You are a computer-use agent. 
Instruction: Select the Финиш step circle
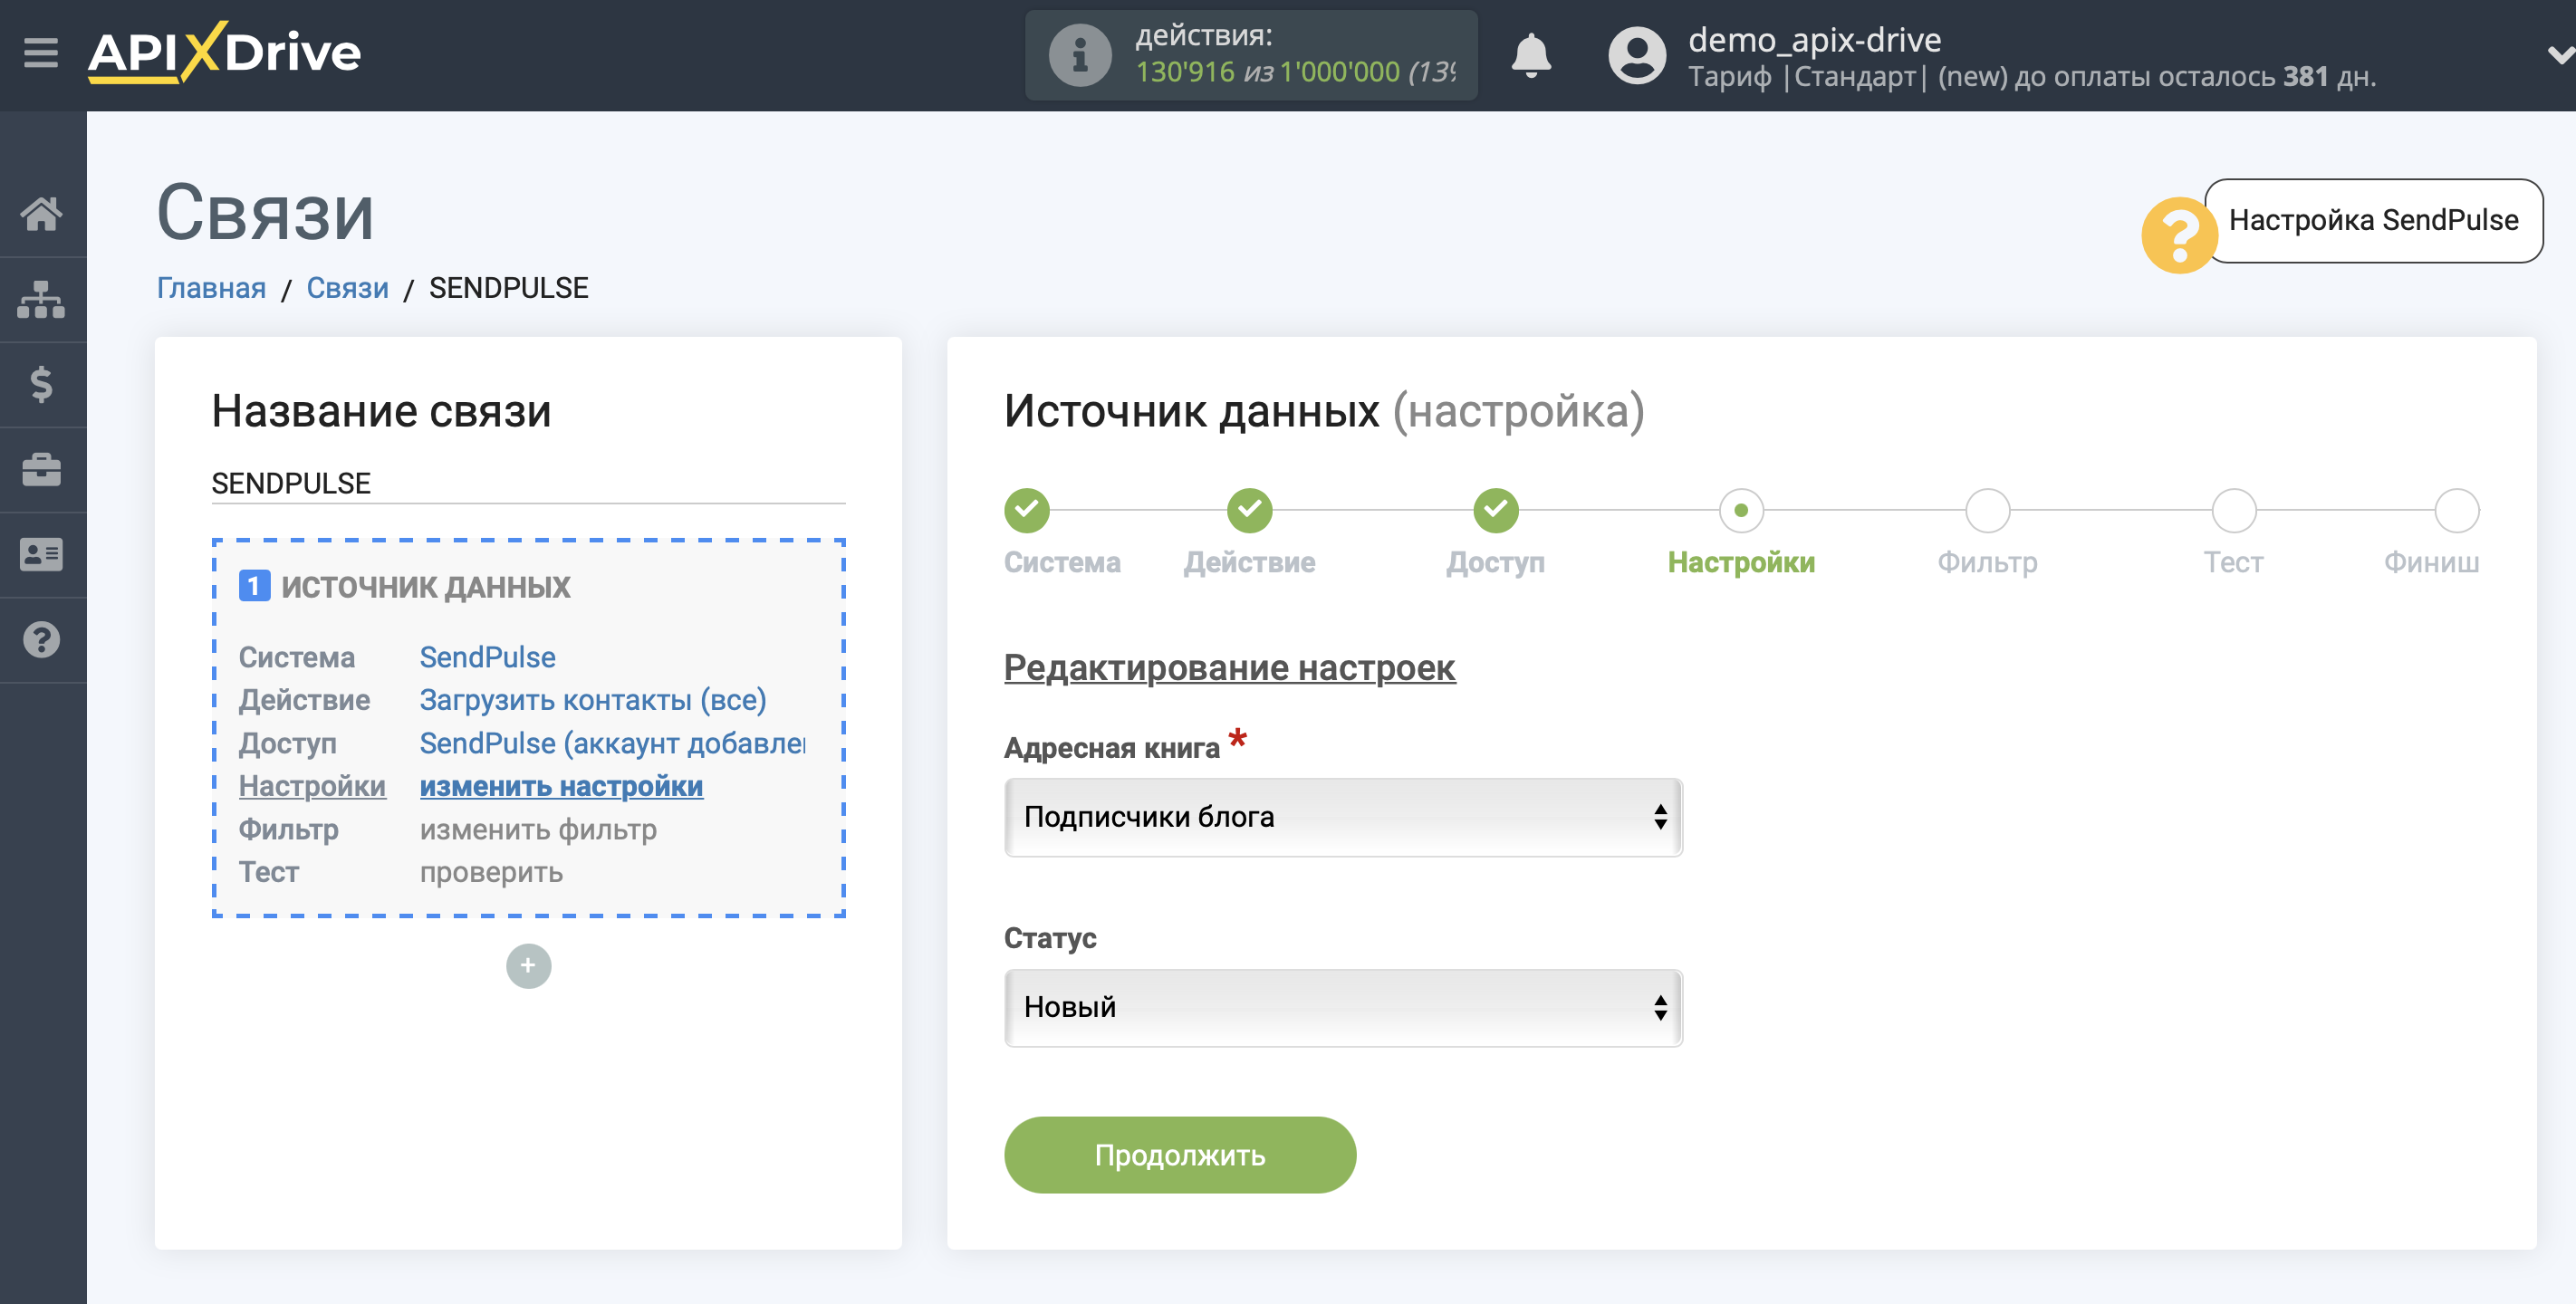tap(2456, 510)
